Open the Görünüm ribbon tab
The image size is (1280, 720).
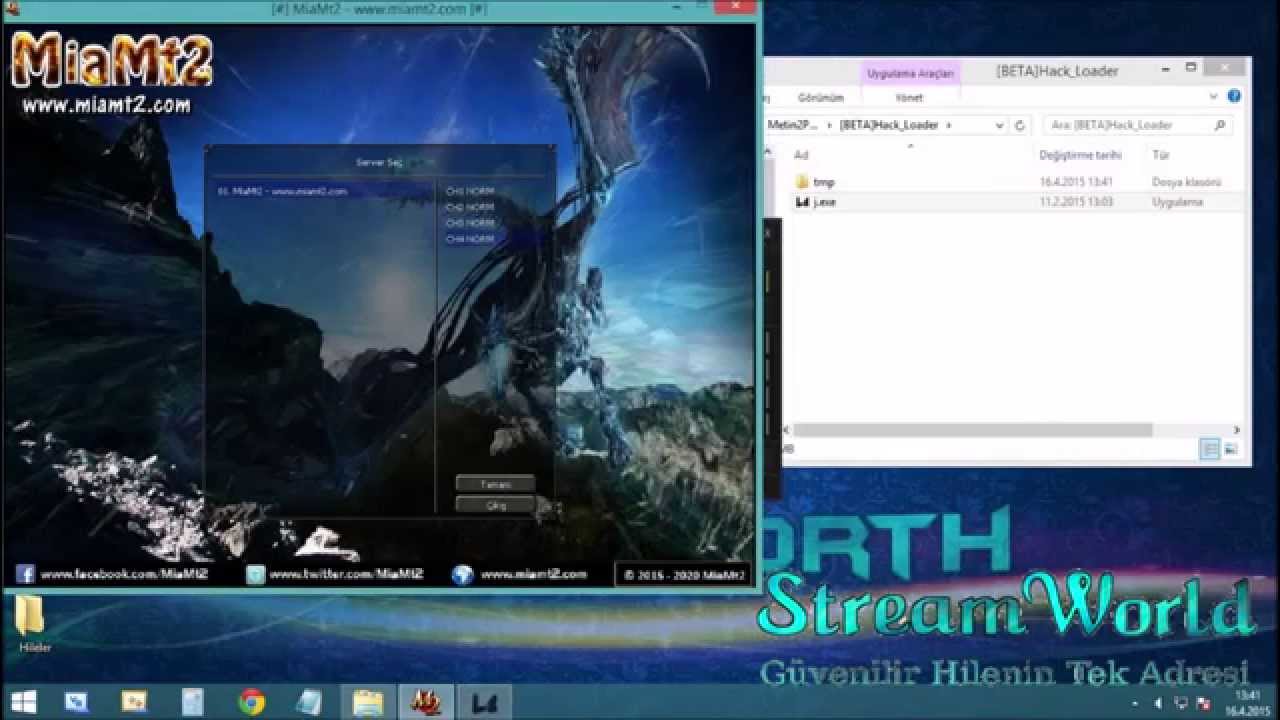pyautogui.click(x=820, y=98)
